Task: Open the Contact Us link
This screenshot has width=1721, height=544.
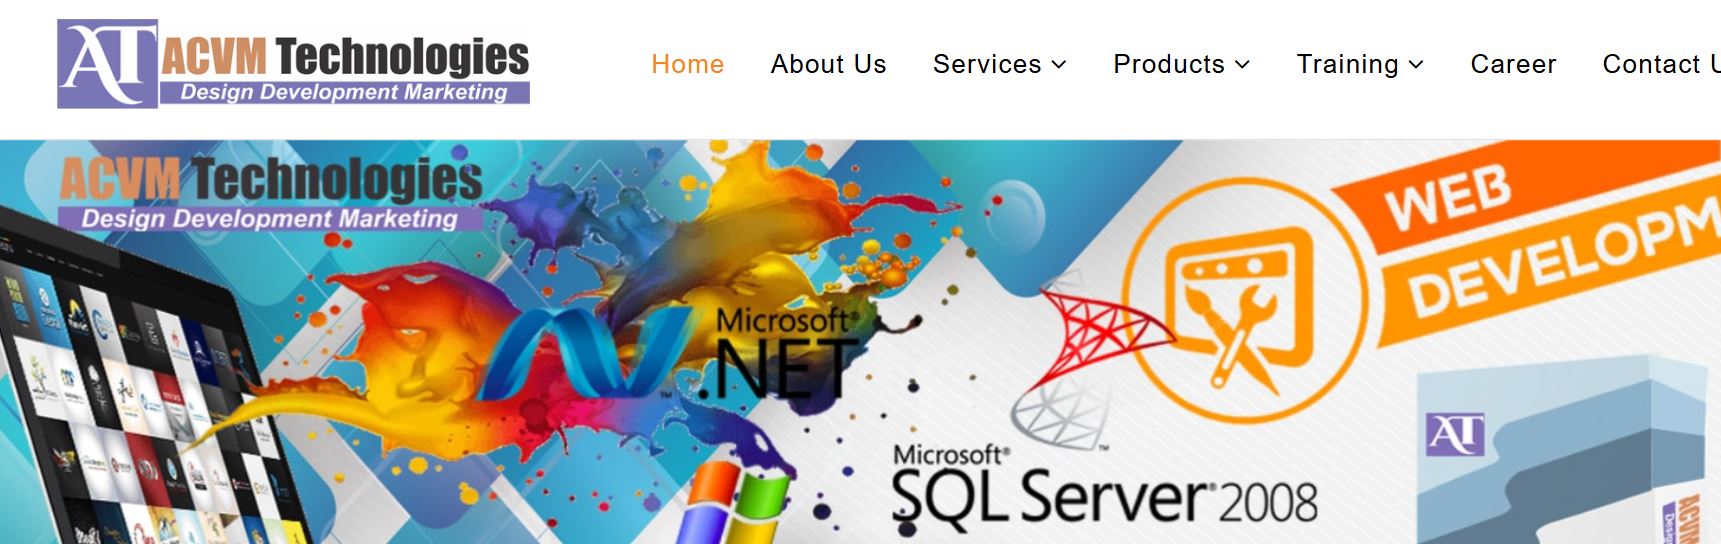Action: [x=1661, y=64]
